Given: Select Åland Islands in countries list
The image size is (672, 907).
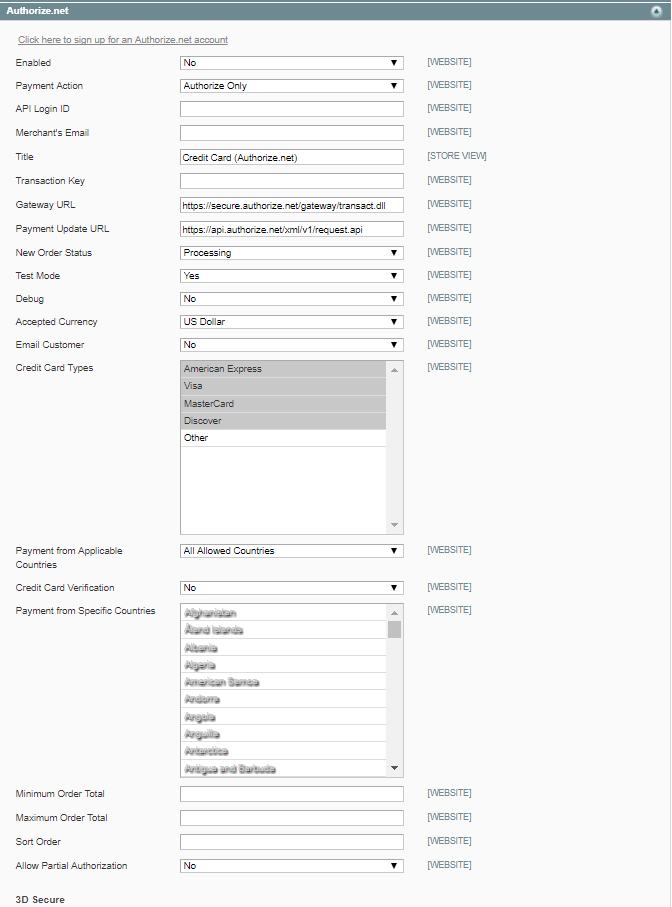Looking at the screenshot, I should point(283,630).
